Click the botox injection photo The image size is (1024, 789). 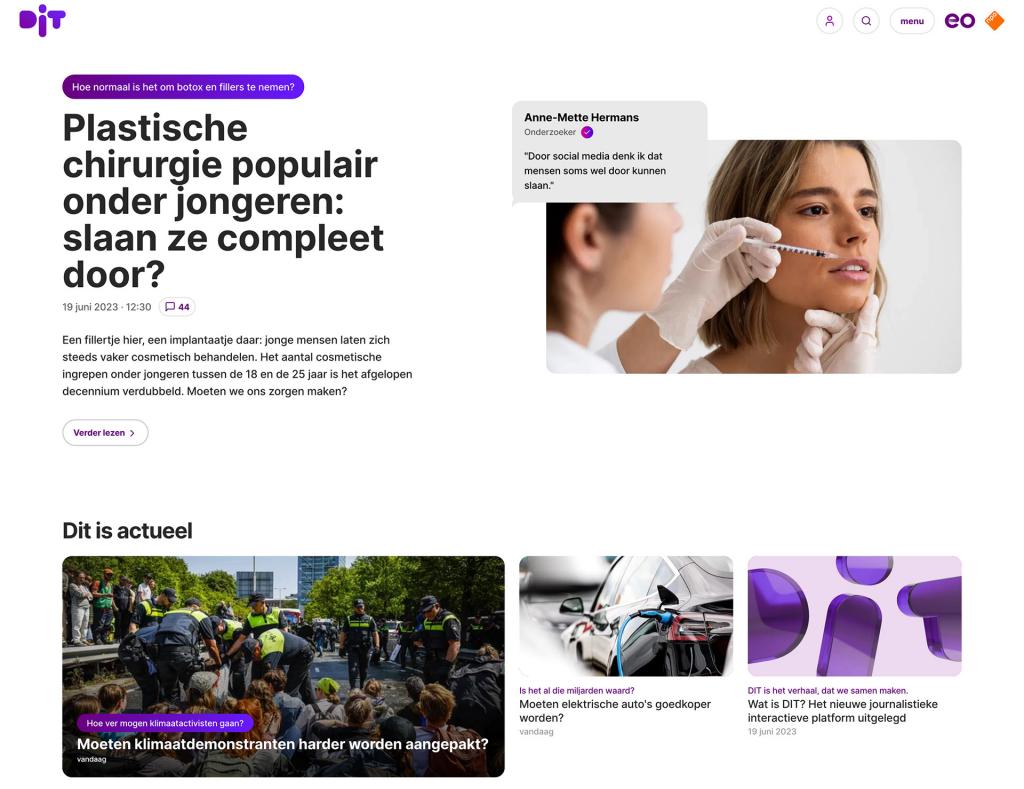point(754,257)
